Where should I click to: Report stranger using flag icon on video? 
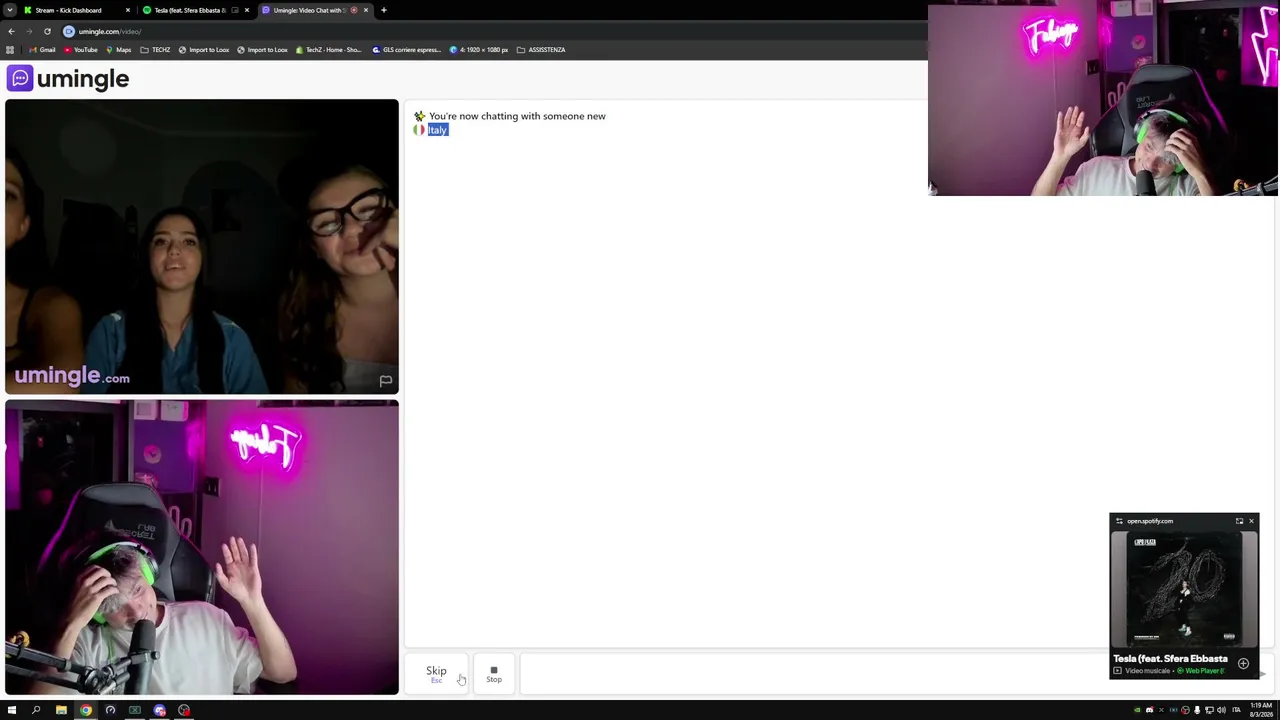(x=385, y=380)
